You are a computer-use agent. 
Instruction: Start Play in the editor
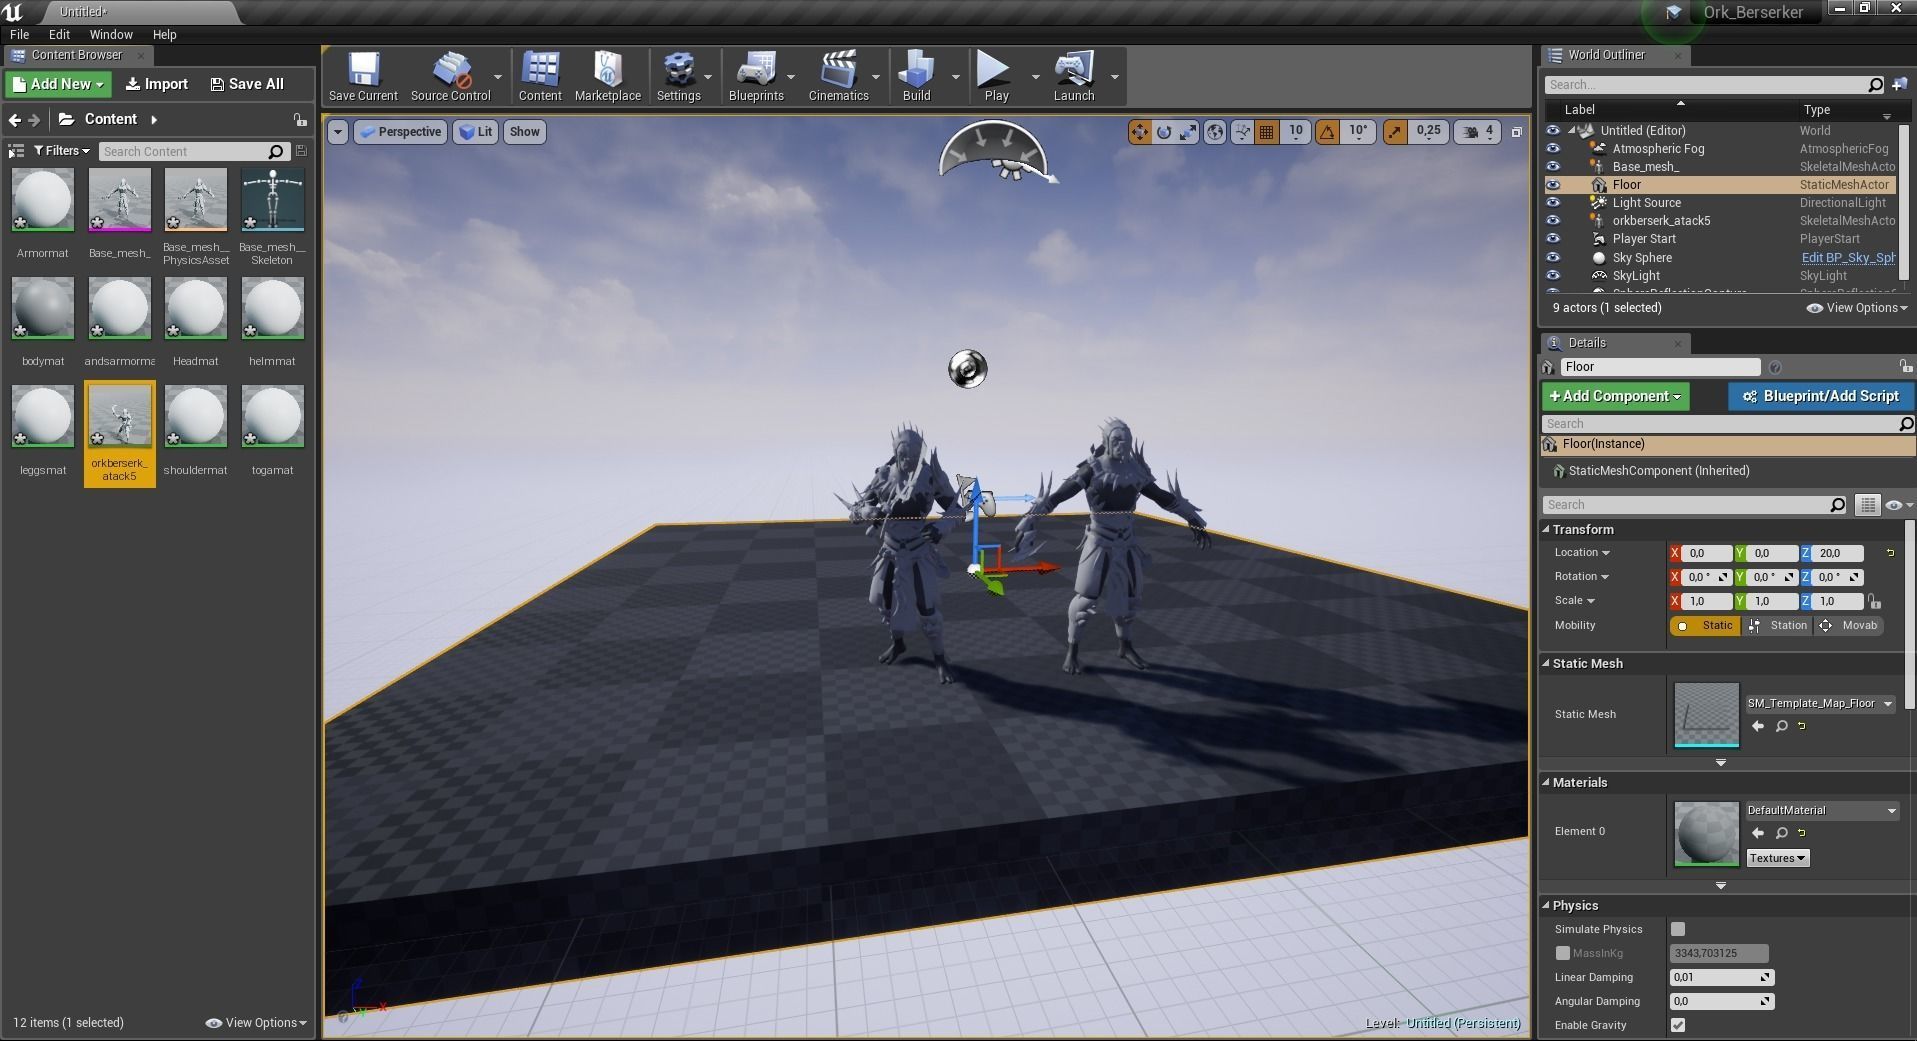[996, 76]
